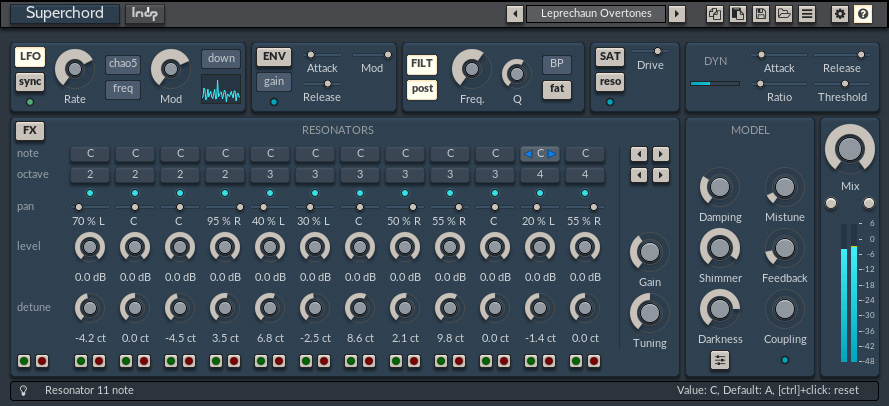Click the paste preset icon
The image size is (889, 406).
click(737, 14)
